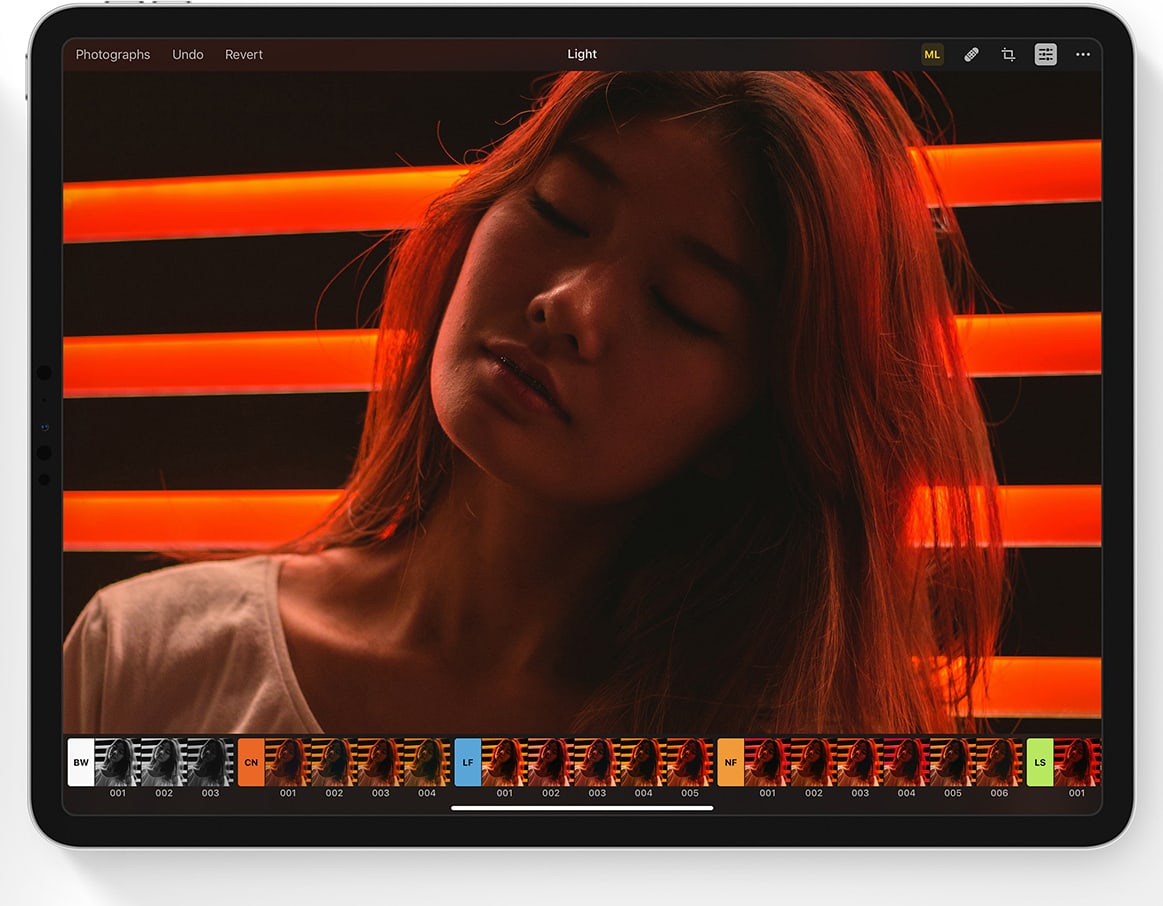
Task: Apply NF preset 004 thumbnail
Action: click(x=906, y=762)
